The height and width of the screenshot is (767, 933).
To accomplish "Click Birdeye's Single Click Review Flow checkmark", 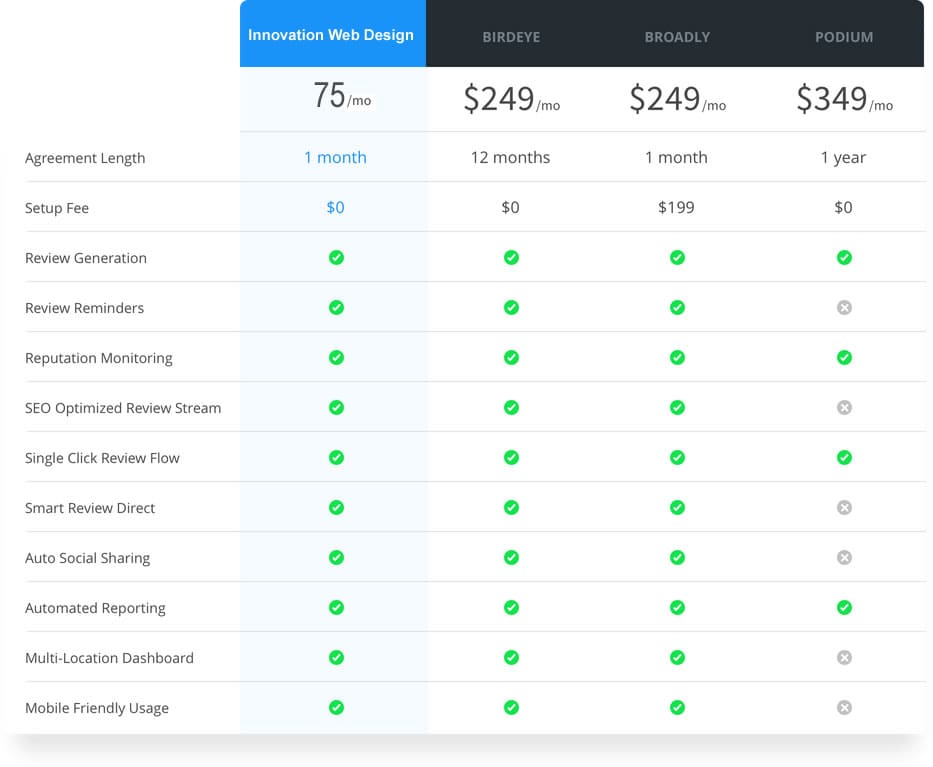I will point(511,458).
